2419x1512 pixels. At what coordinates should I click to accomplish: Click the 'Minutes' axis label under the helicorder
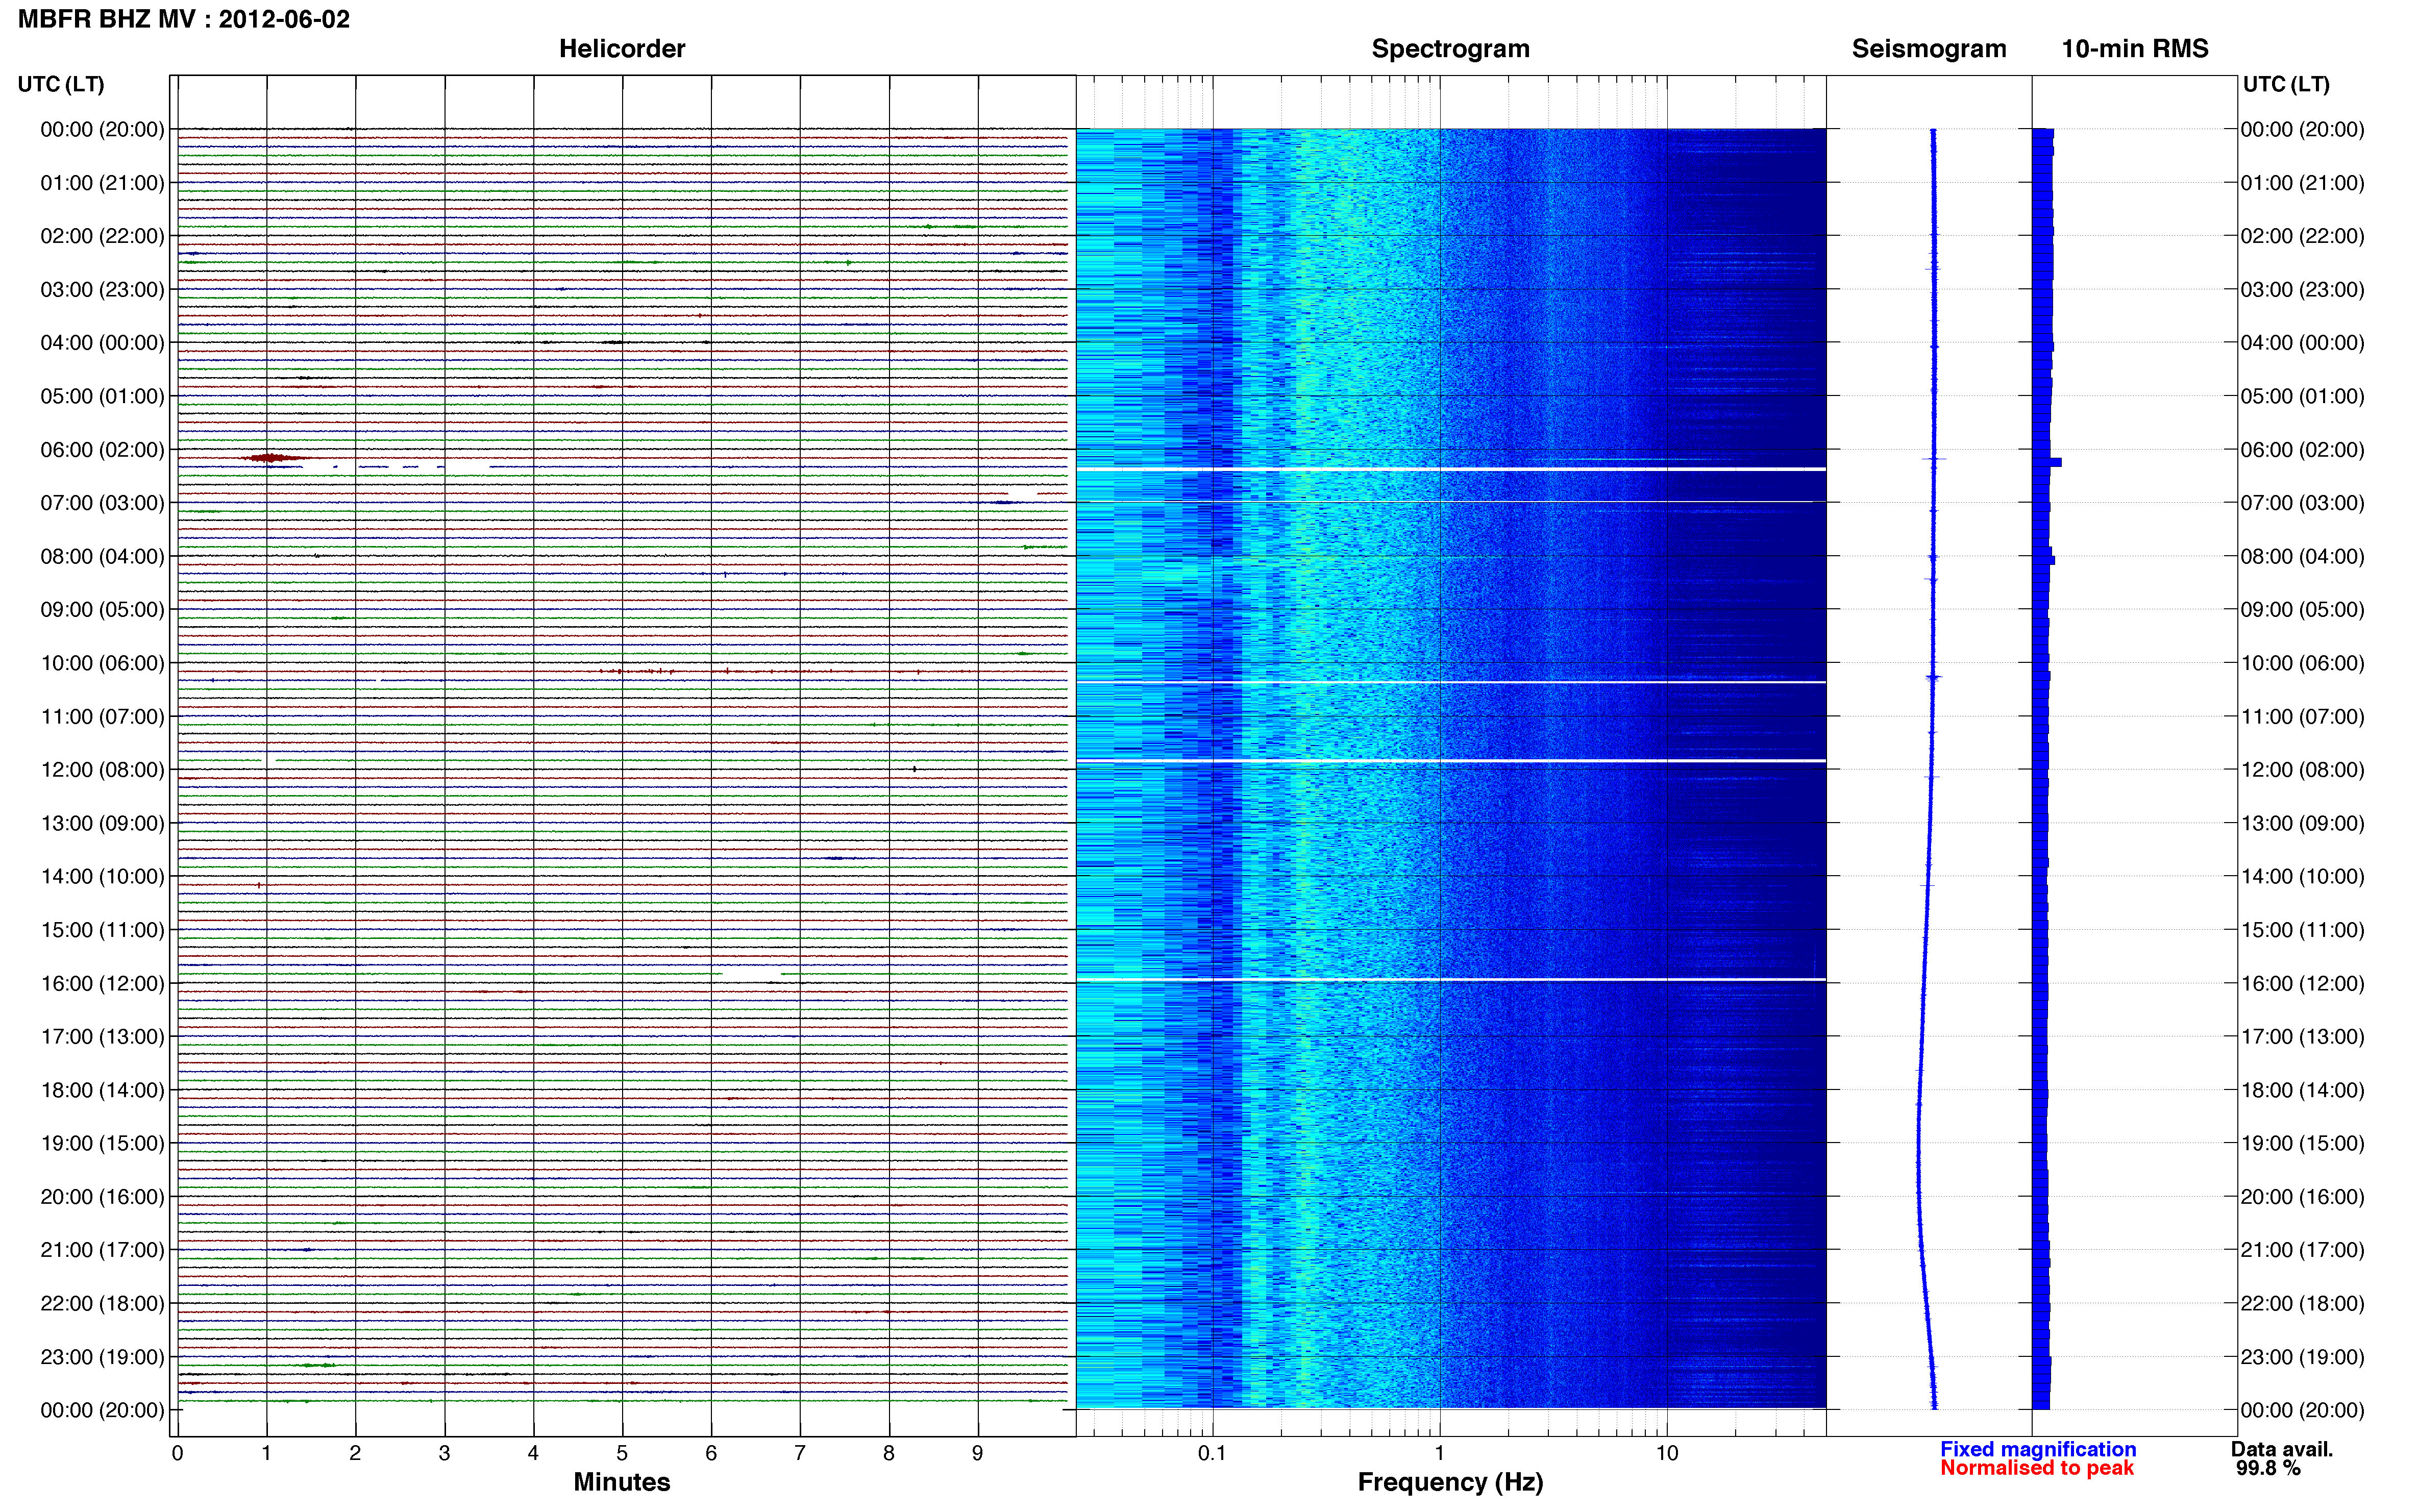pos(621,1482)
